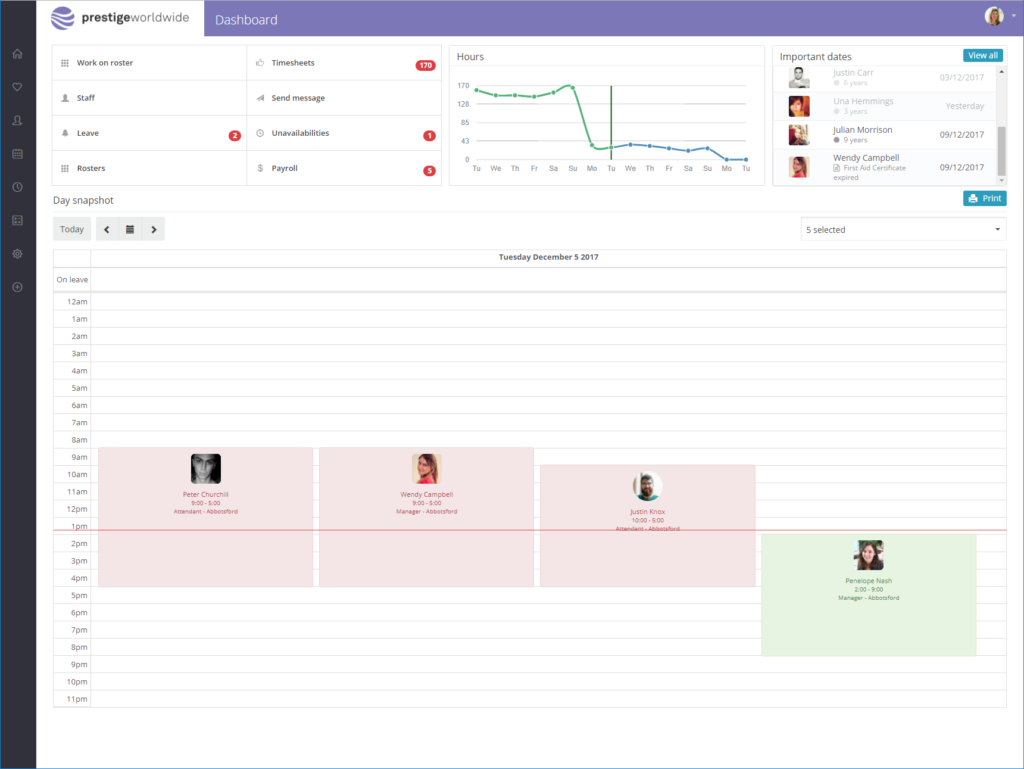Open Send message tile
Screen dimensions: 1024x769
click(344, 98)
